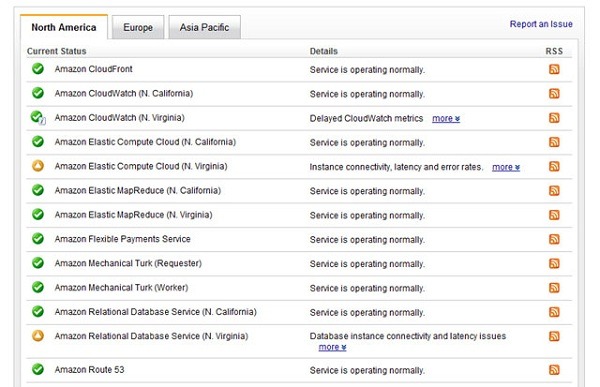
Task: Click 'Amazon Route 53' service name
Action: [x=90, y=370]
